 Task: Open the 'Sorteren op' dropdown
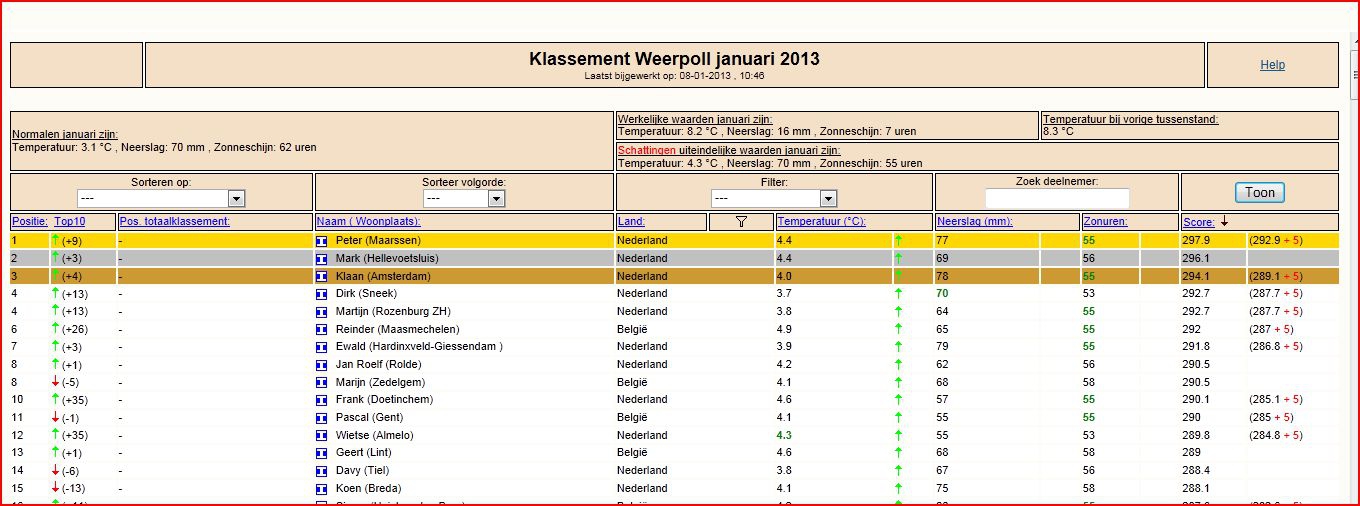(161, 198)
